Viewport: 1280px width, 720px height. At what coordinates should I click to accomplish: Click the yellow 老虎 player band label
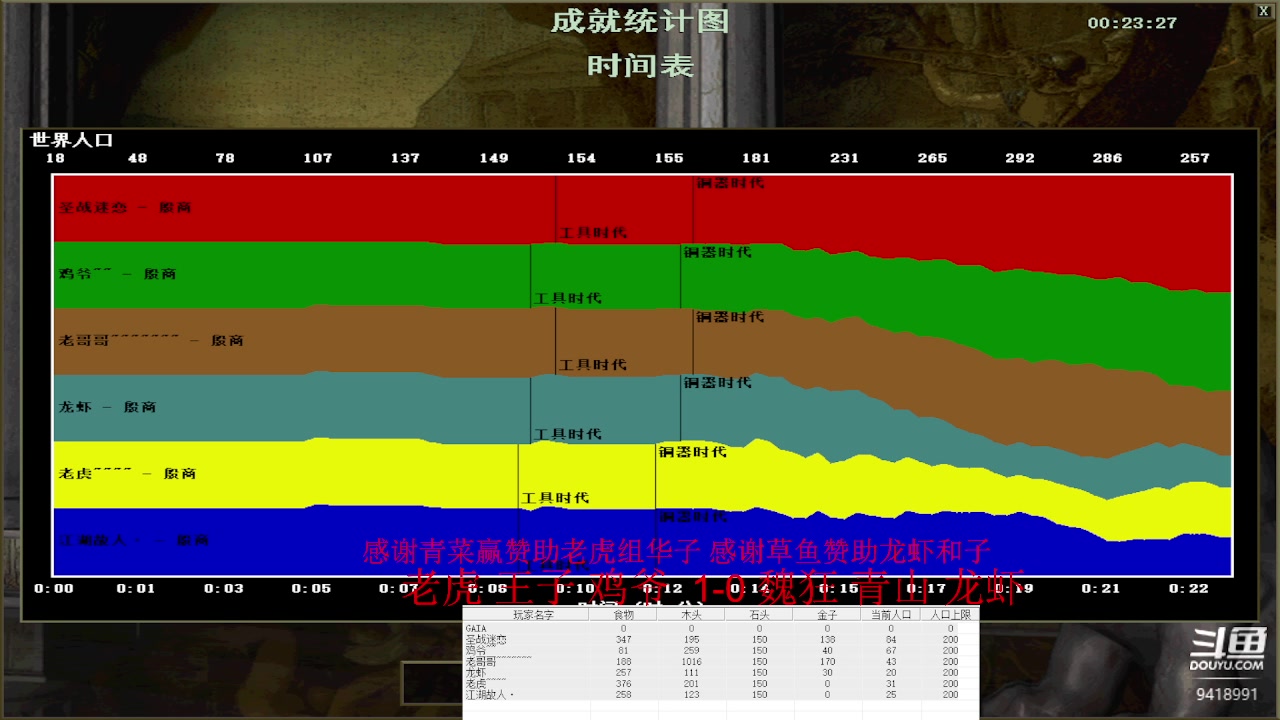point(127,473)
